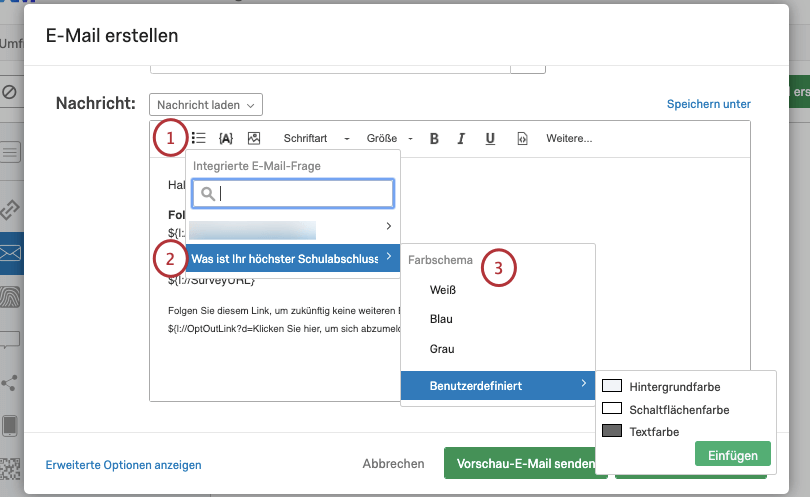Click the bulleted list icon in toolbar
The height and width of the screenshot is (497, 810).
tap(198, 138)
